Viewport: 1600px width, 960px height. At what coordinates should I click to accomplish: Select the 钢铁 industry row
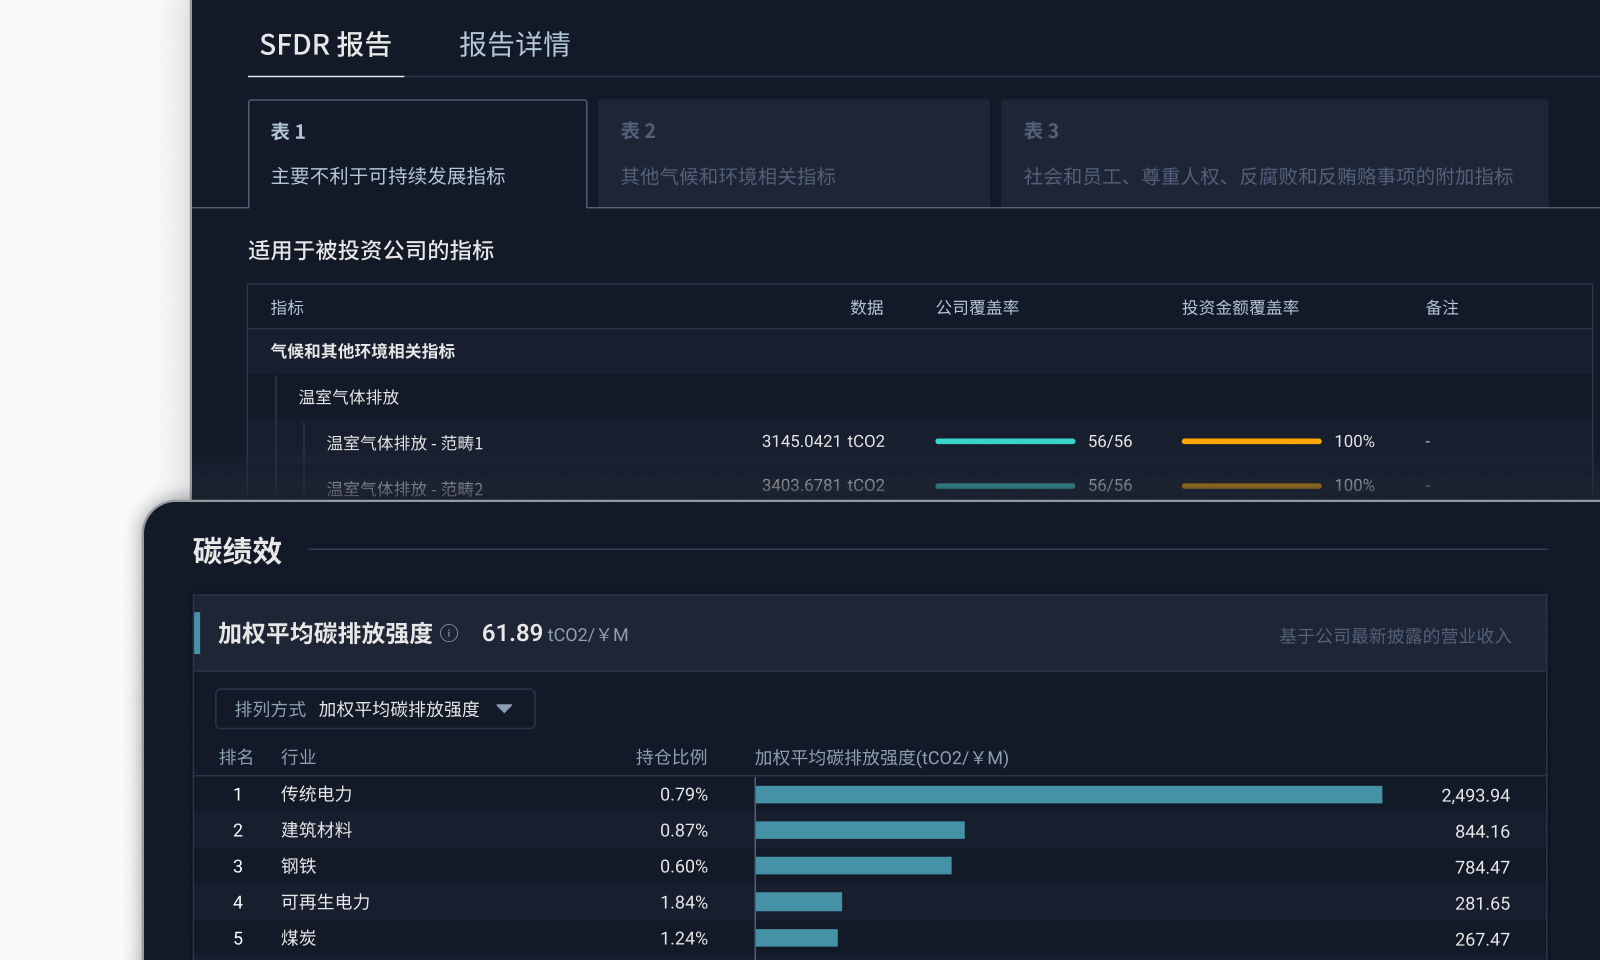click(x=870, y=867)
